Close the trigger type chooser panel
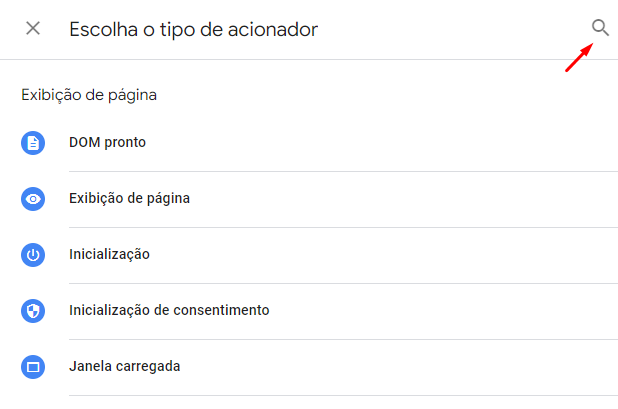This screenshot has height=409, width=618. [33, 28]
